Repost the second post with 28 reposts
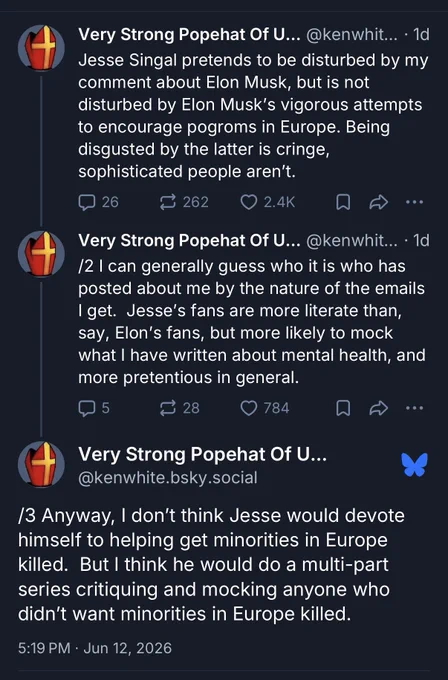Viewport: 448px width, 680px height. pos(180,408)
